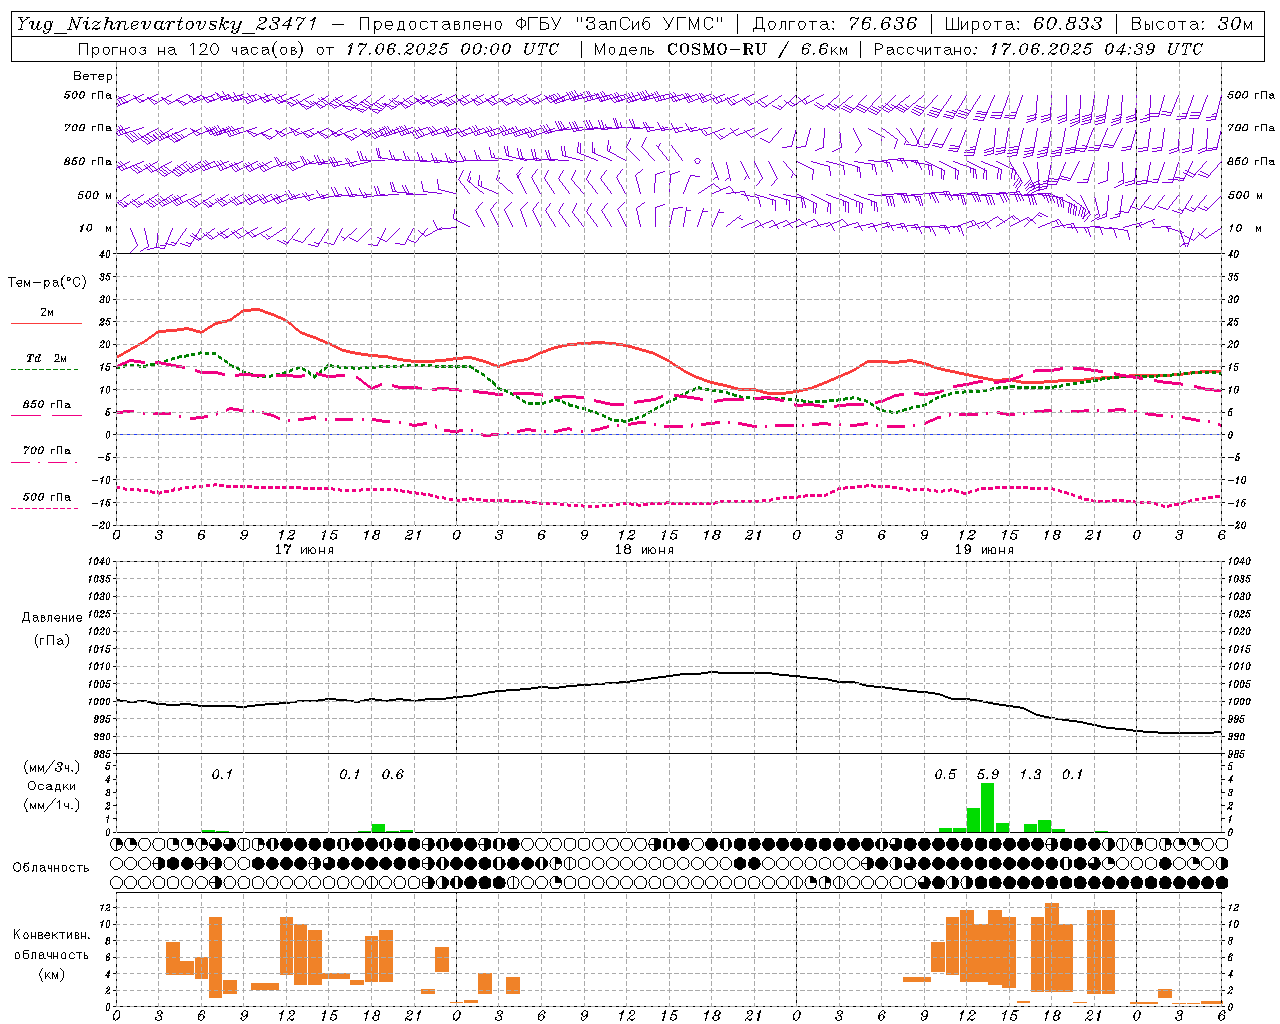Click the latitude value 'Широта: 60.833'
This screenshot has height=1024, width=1280.
pyautogui.click(x=1023, y=24)
